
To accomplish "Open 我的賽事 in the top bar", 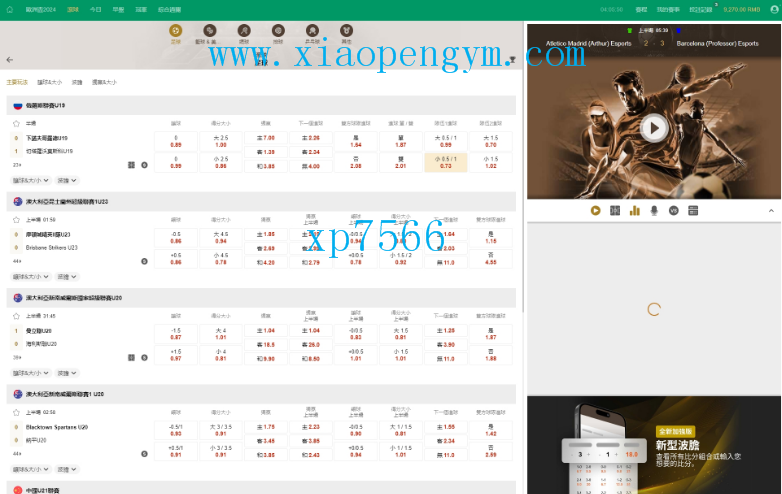I will (x=668, y=9).
